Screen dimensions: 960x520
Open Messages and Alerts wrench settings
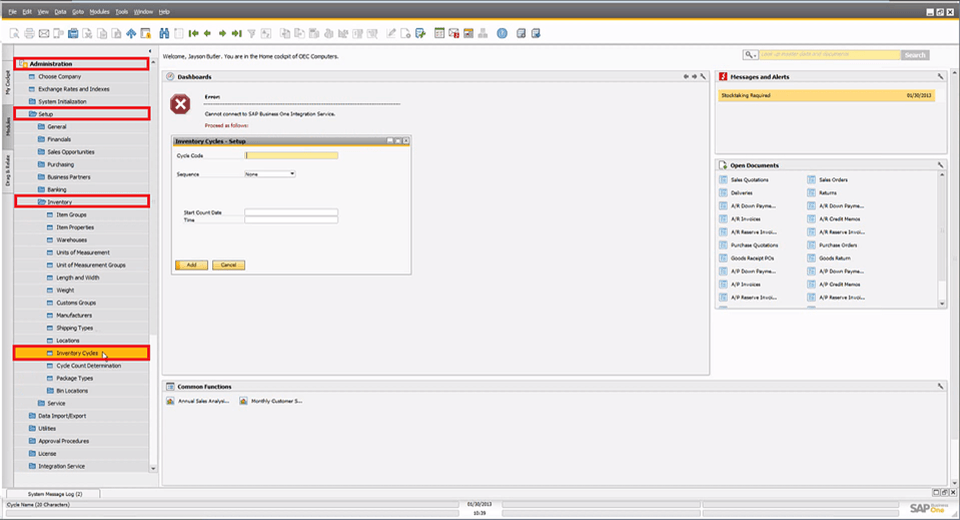(x=940, y=77)
